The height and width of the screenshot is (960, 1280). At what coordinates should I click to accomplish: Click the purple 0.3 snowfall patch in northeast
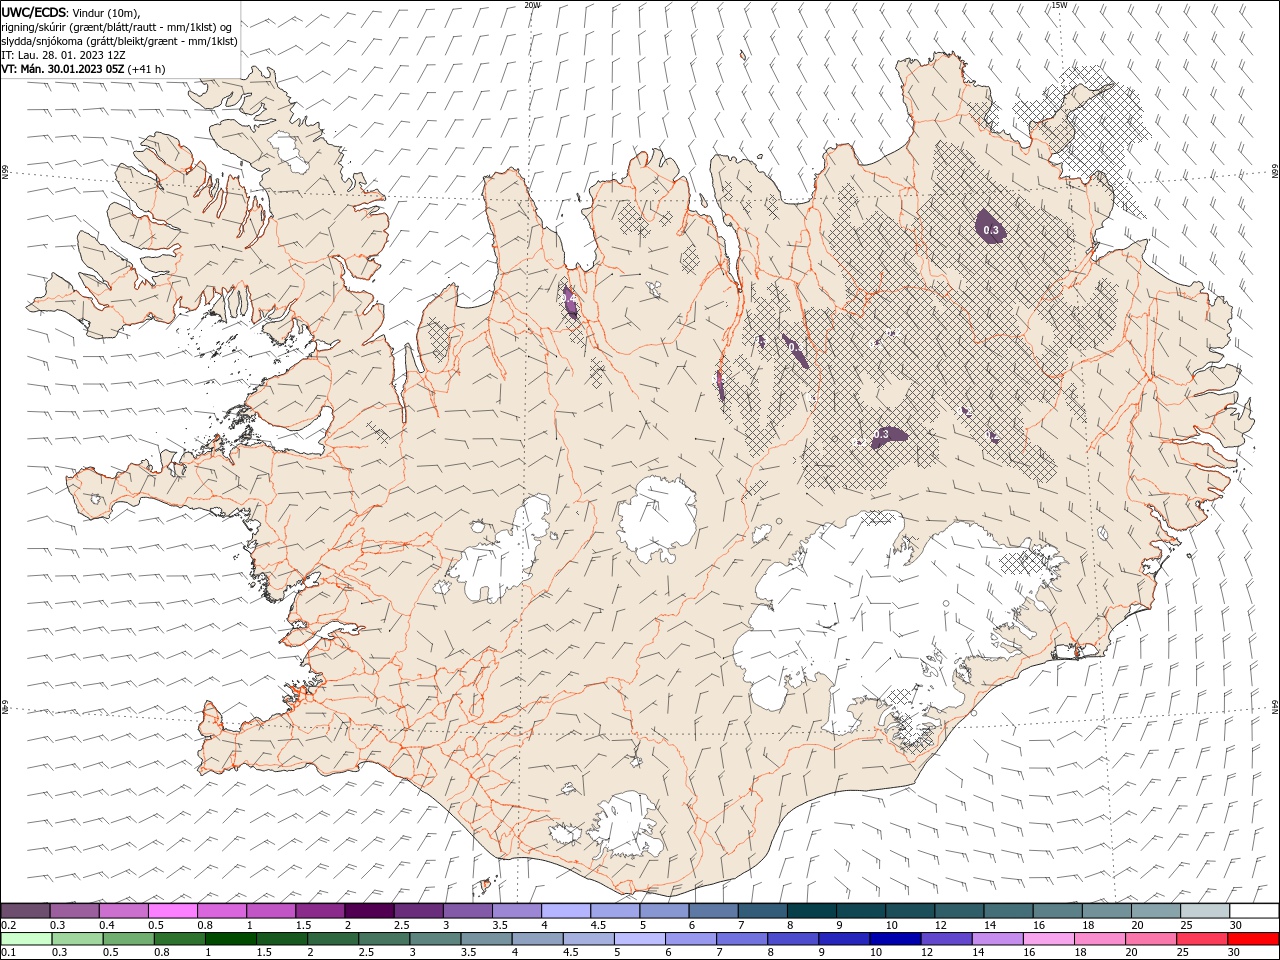[x=989, y=226]
